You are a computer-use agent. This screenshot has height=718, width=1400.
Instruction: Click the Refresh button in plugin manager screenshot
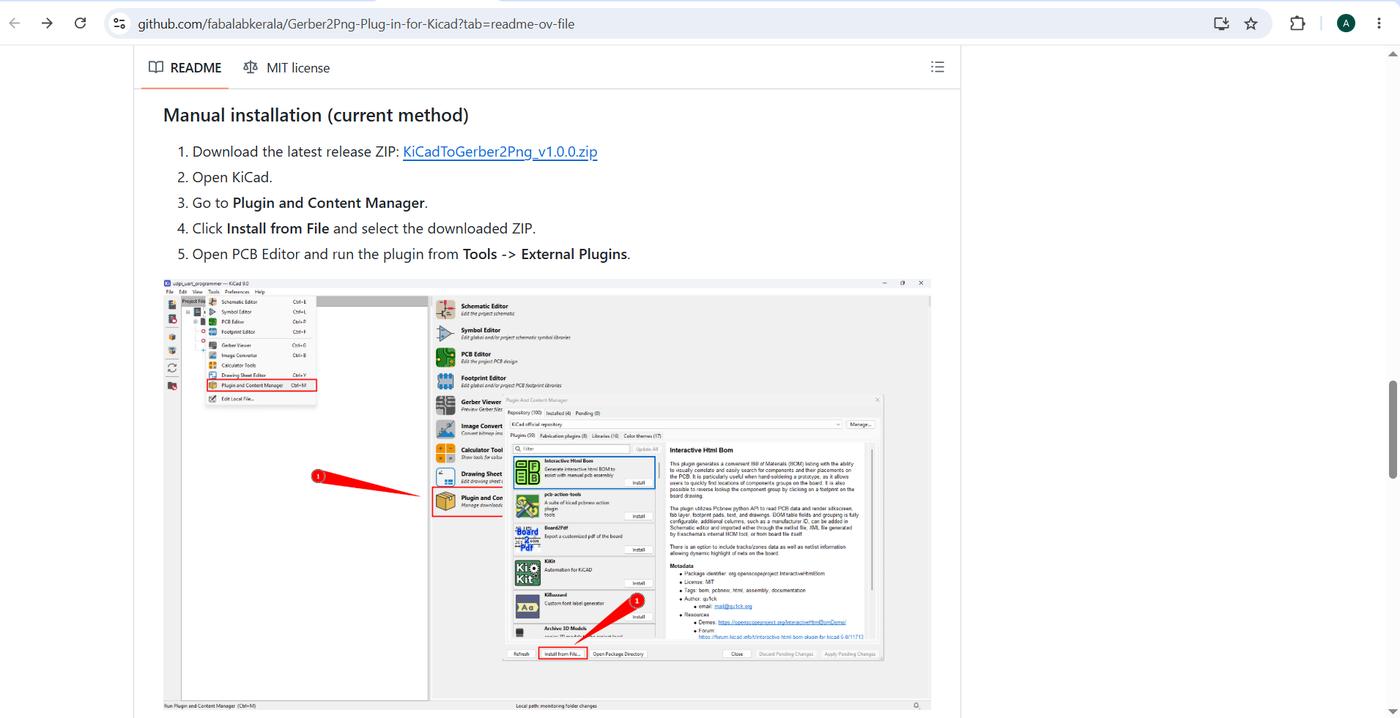(x=521, y=654)
